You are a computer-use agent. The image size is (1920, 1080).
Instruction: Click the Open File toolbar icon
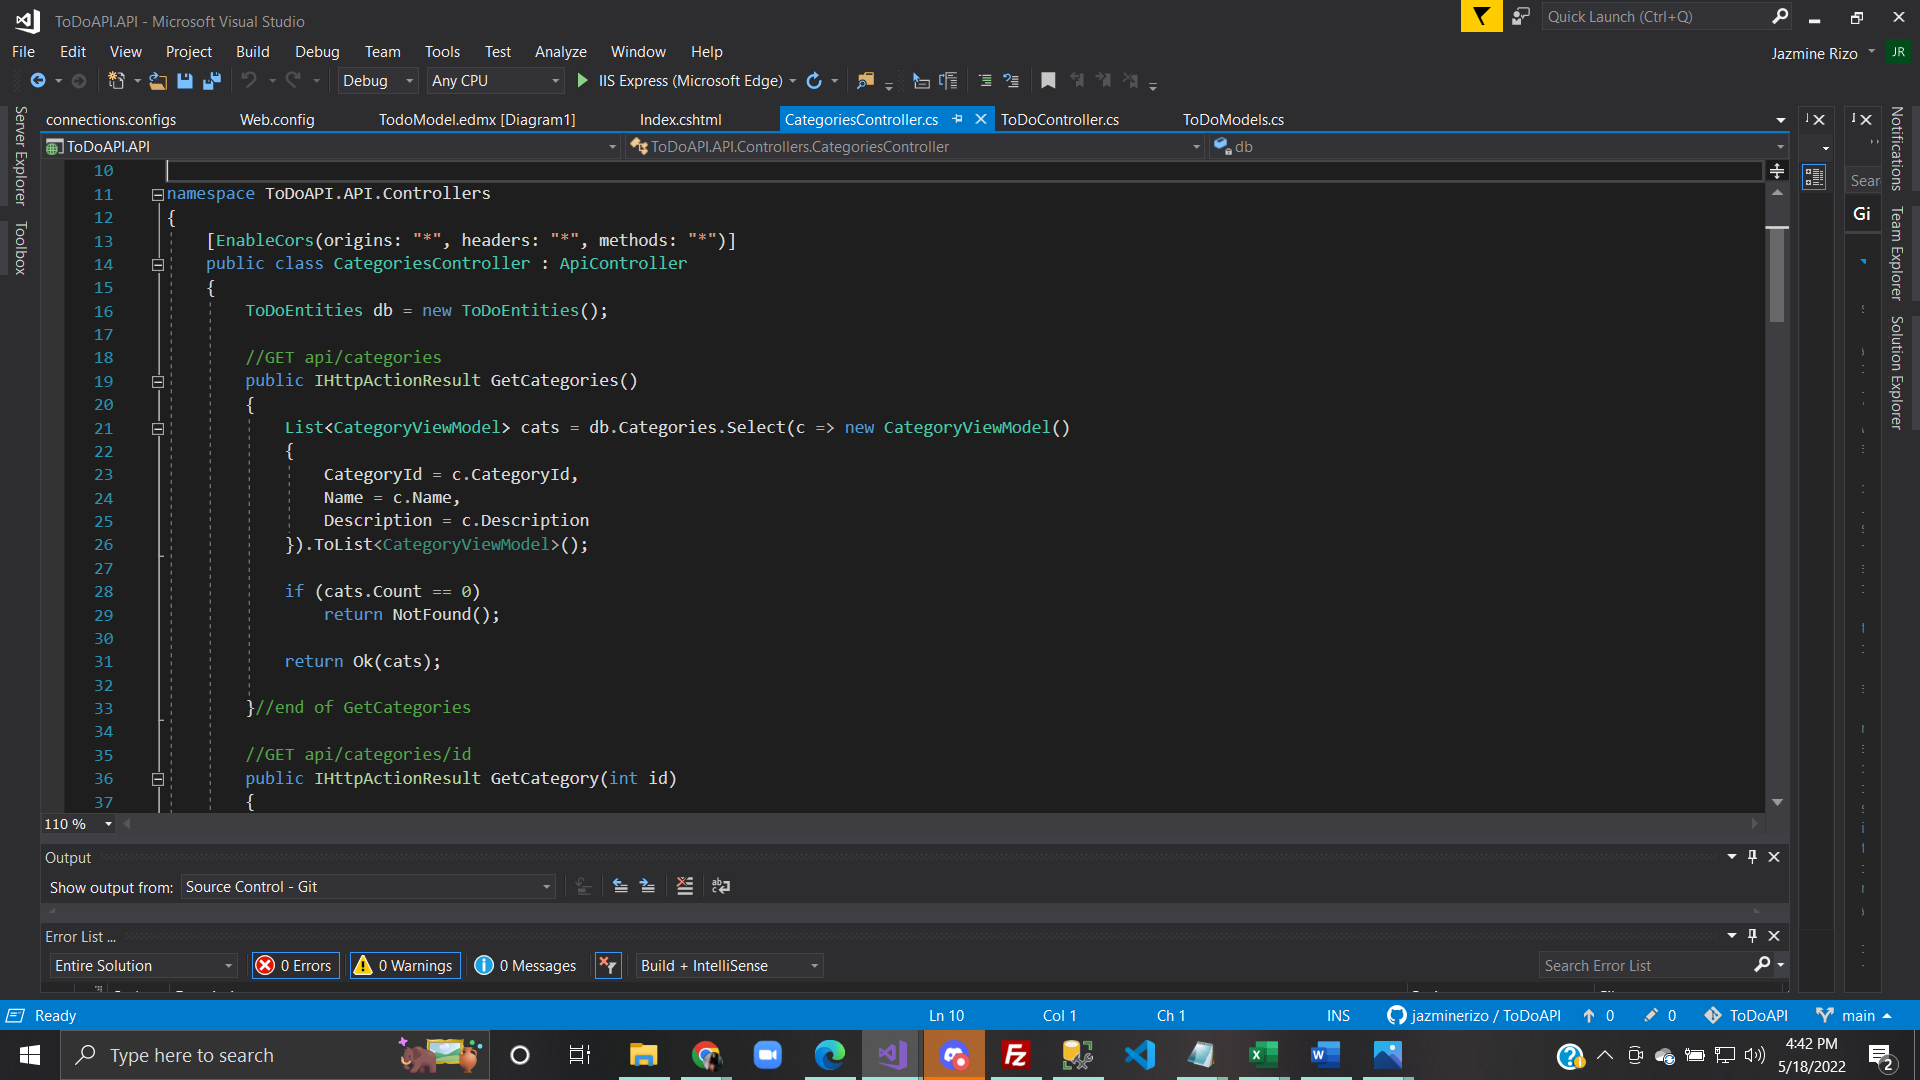(158, 81)
